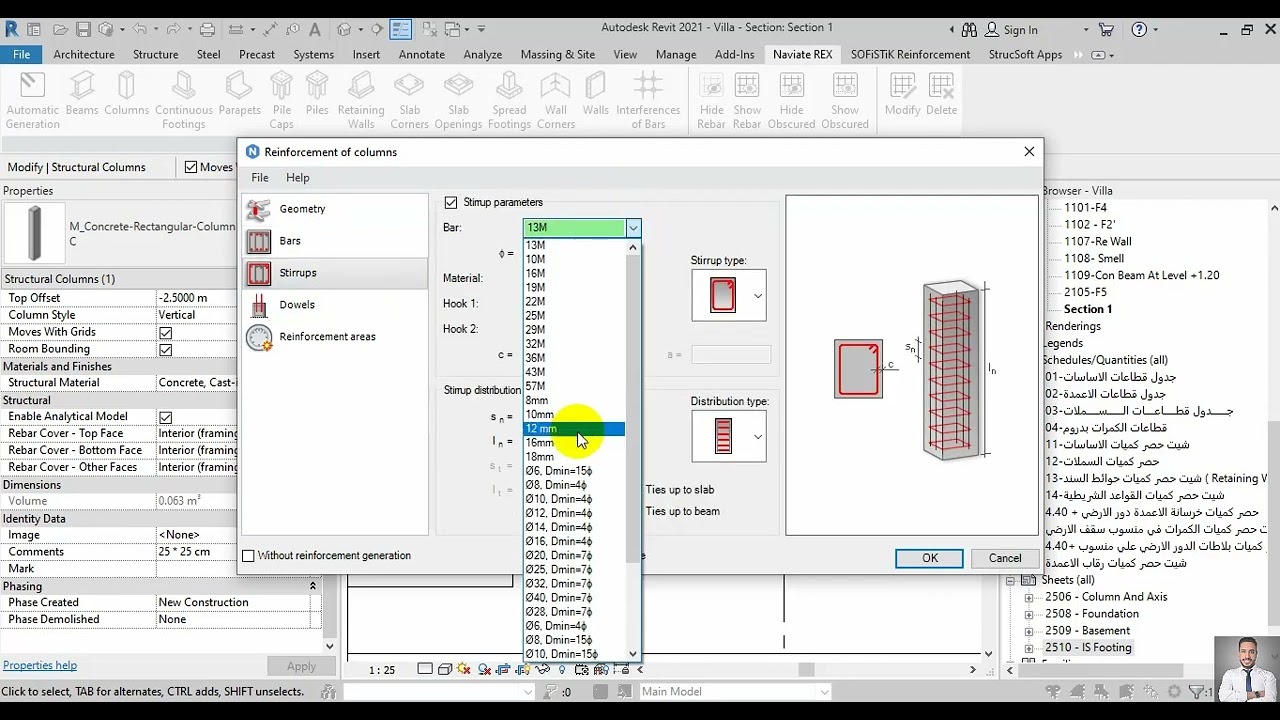Click the Save icon in quick access toolbar
Screen dimensions: 1280x720
click(84, 30)
